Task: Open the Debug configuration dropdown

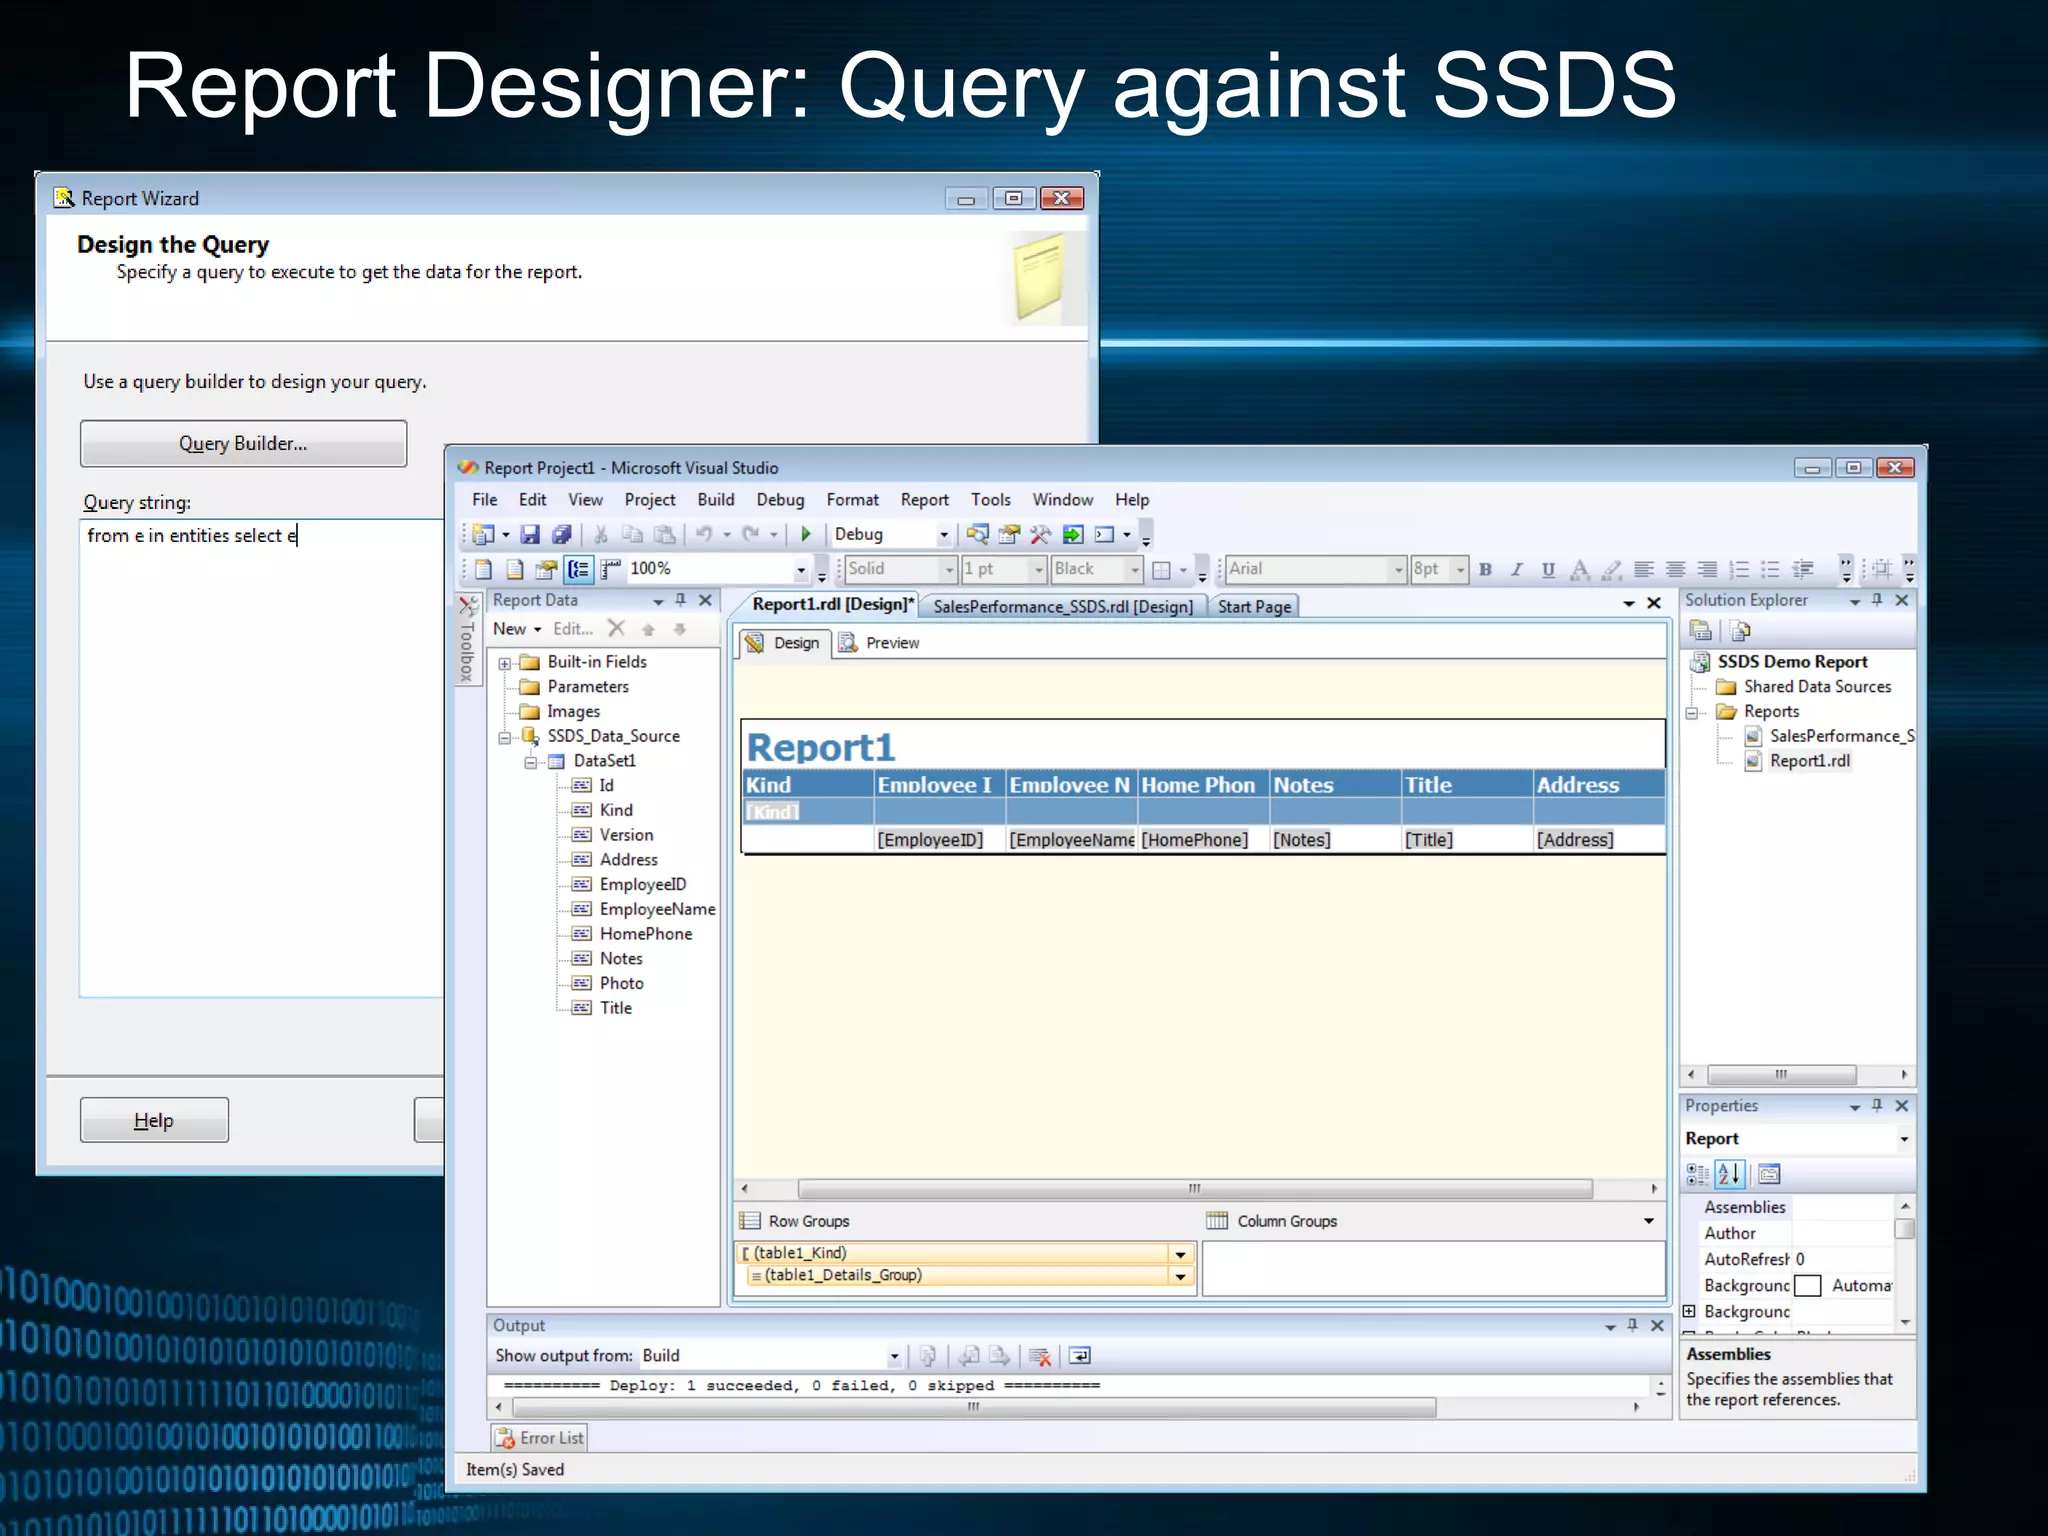Action: [x=942, y=535]
